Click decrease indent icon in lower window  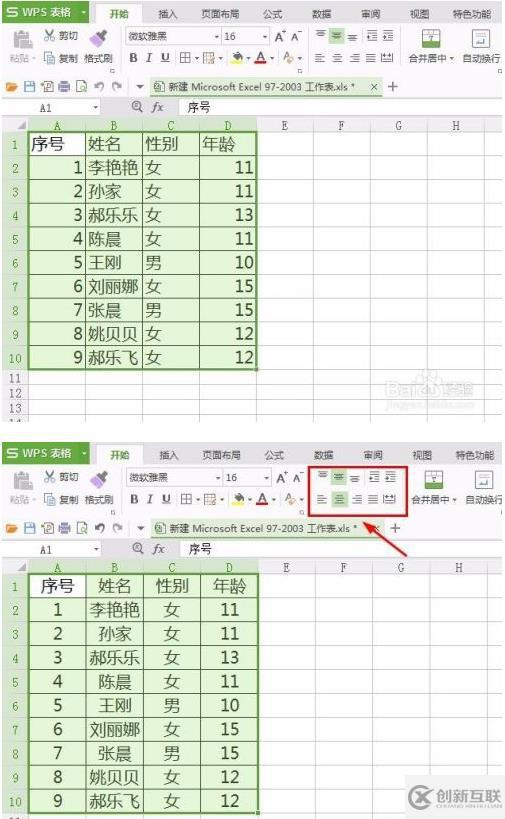[374, 476]
